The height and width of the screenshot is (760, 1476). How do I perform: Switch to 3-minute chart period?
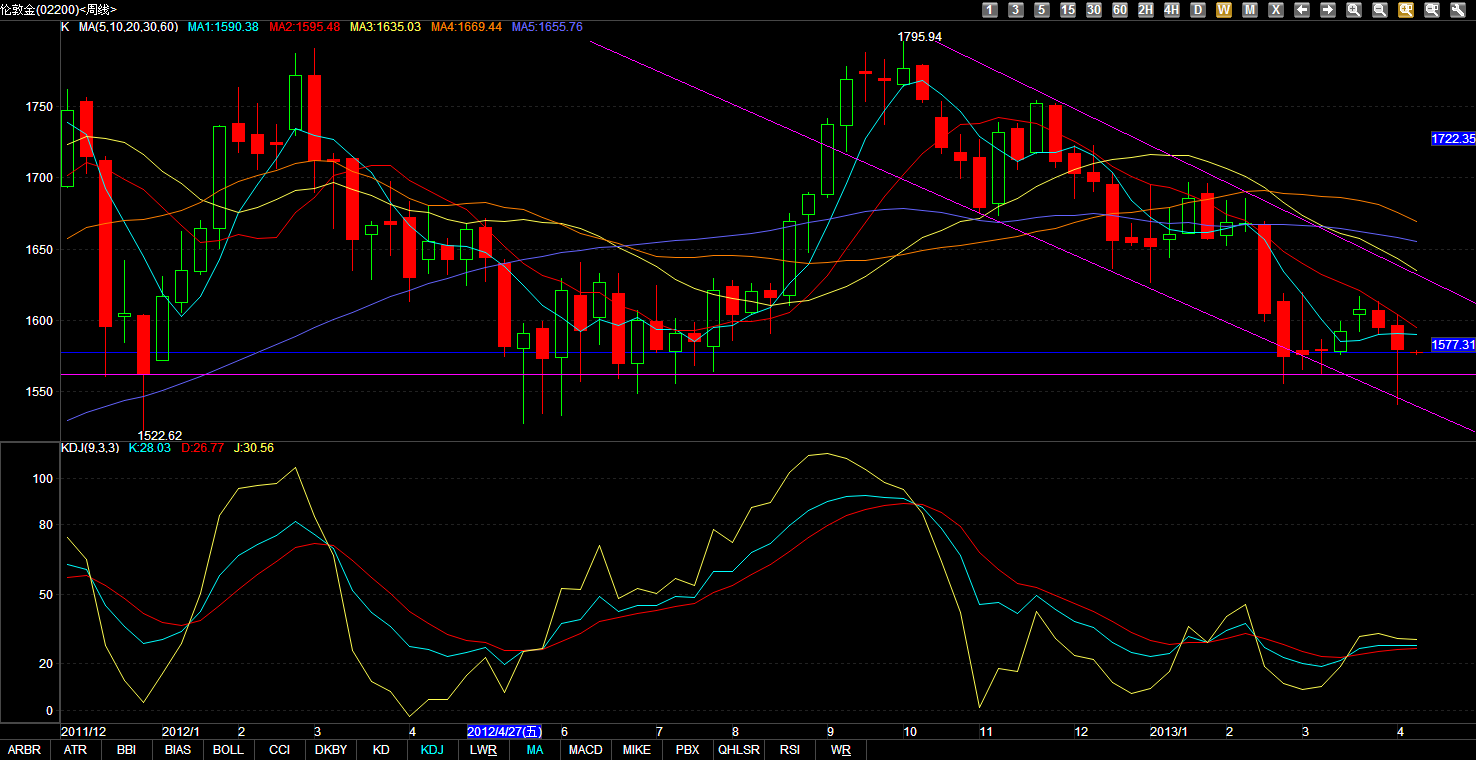[x=1016, y=10]
